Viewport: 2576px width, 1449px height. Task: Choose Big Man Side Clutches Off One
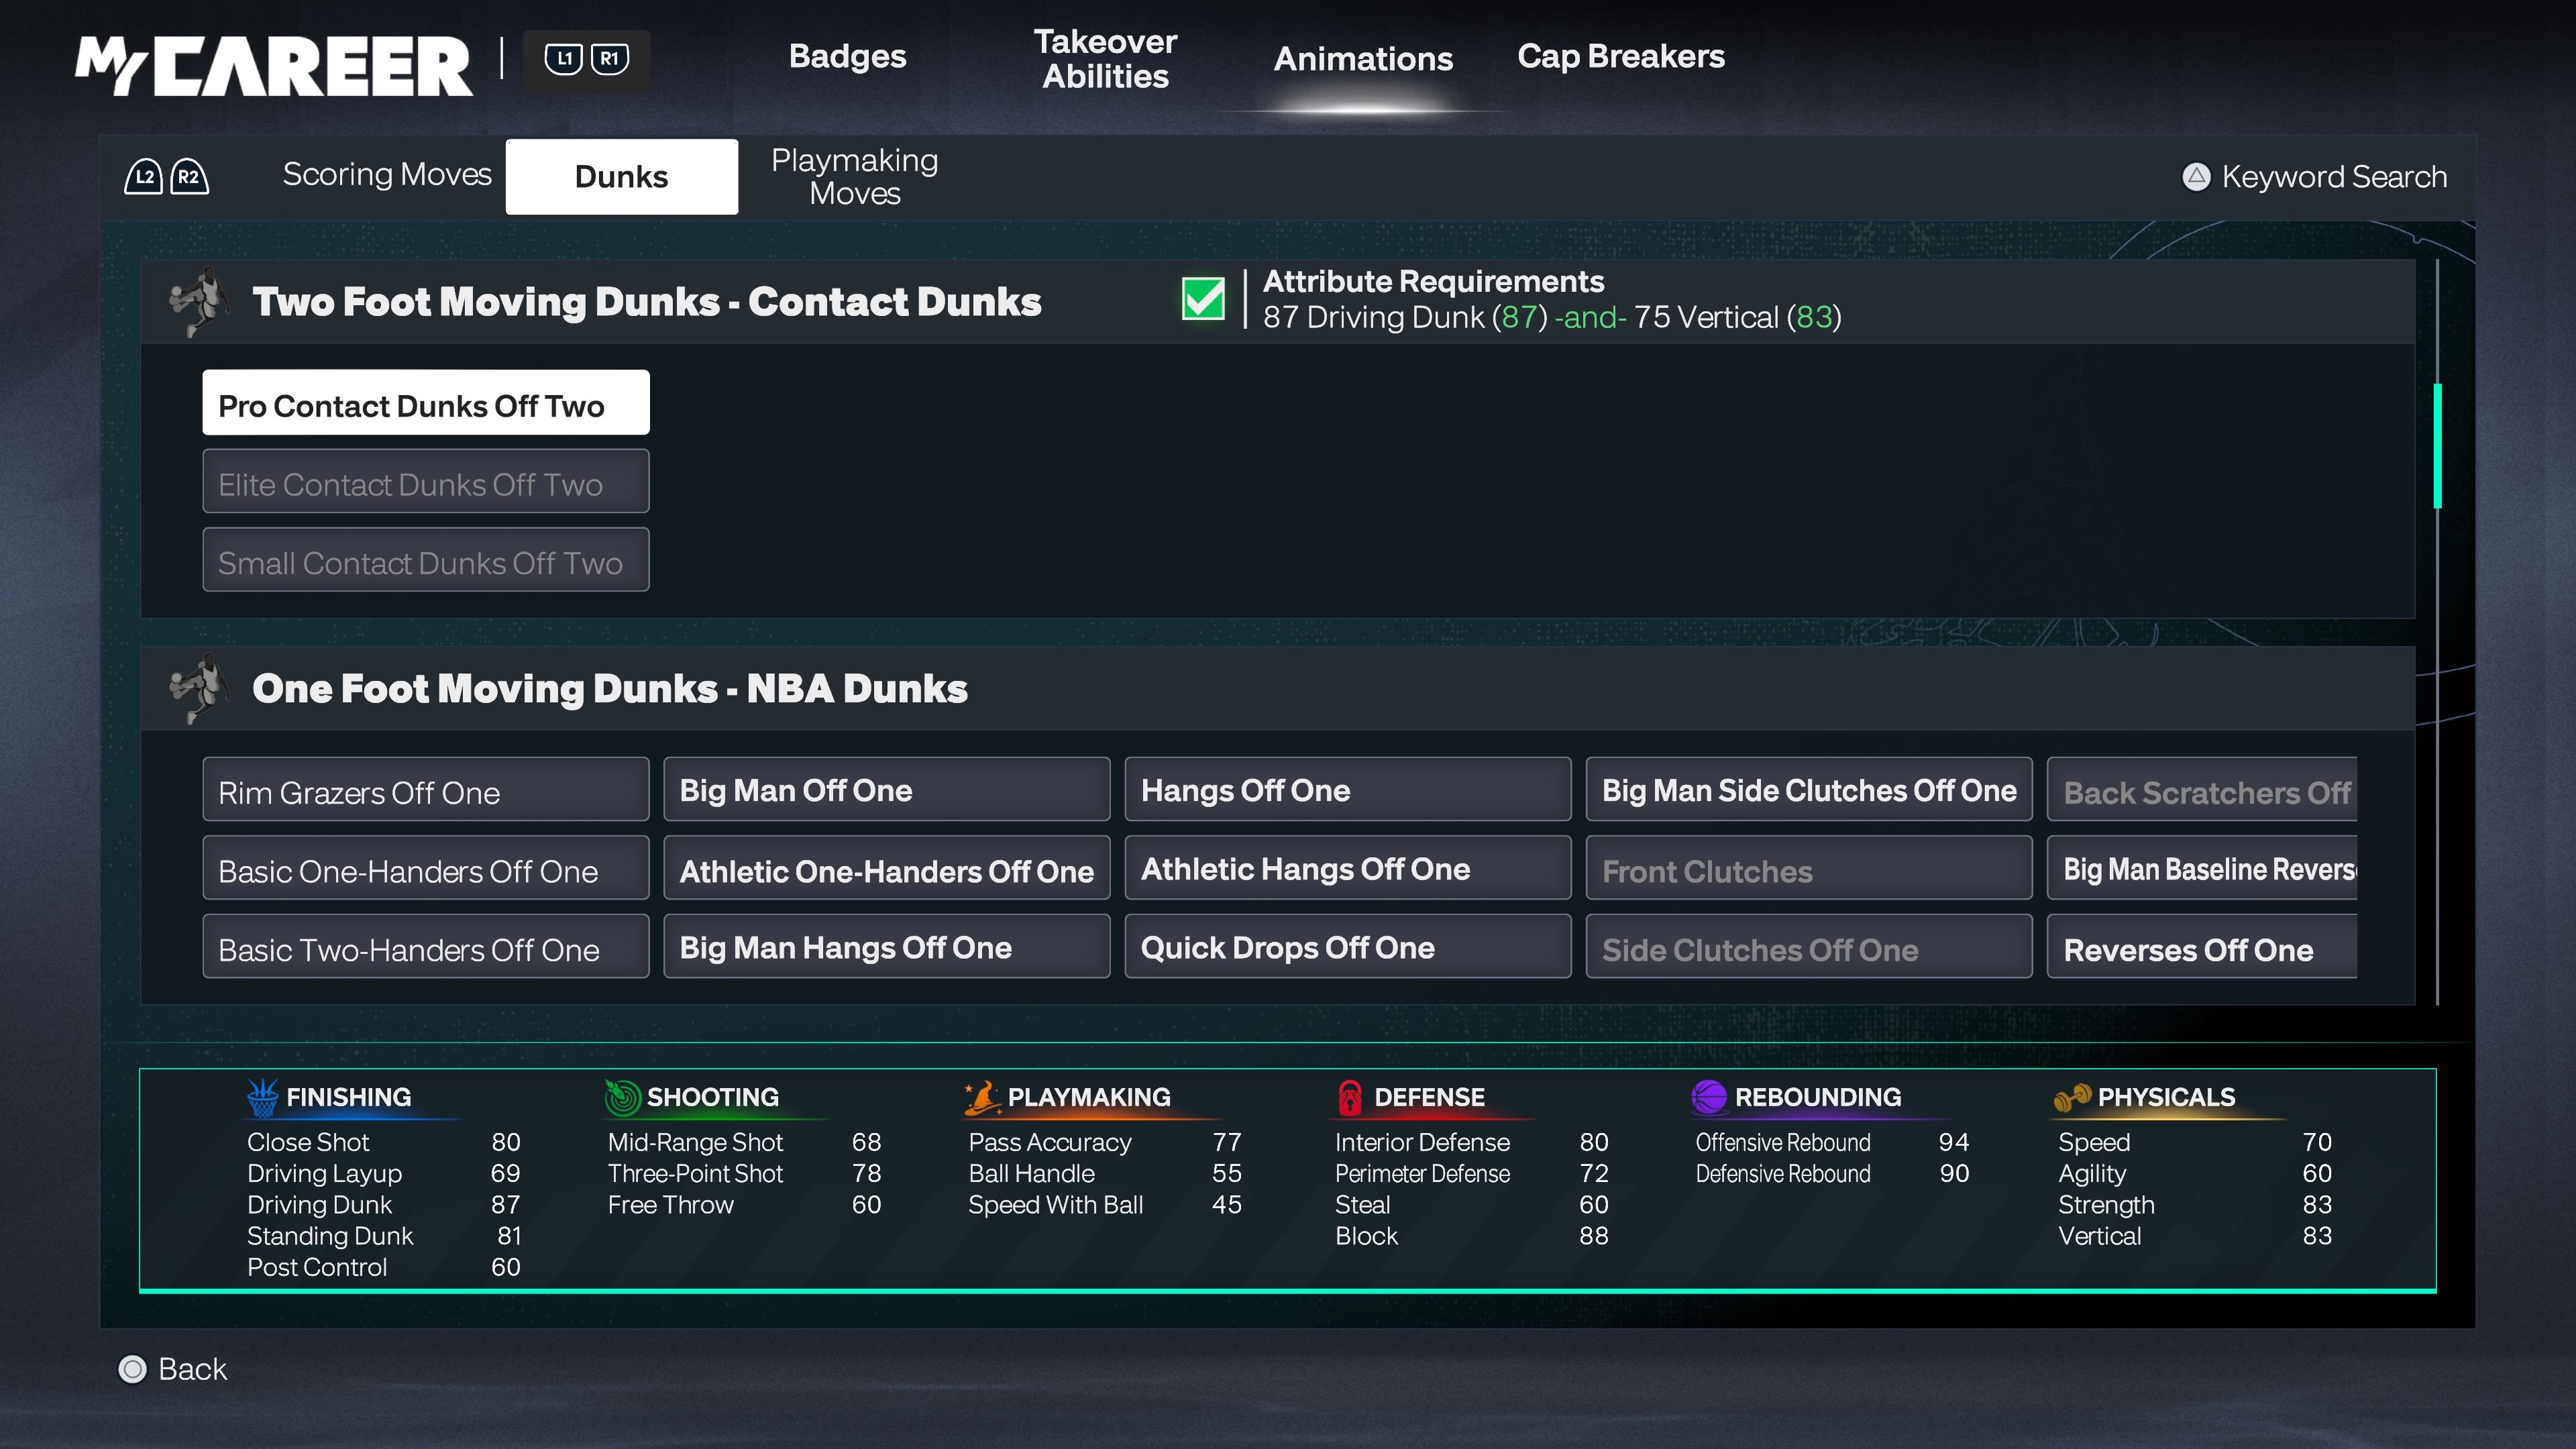click(x=1809, y=789)
